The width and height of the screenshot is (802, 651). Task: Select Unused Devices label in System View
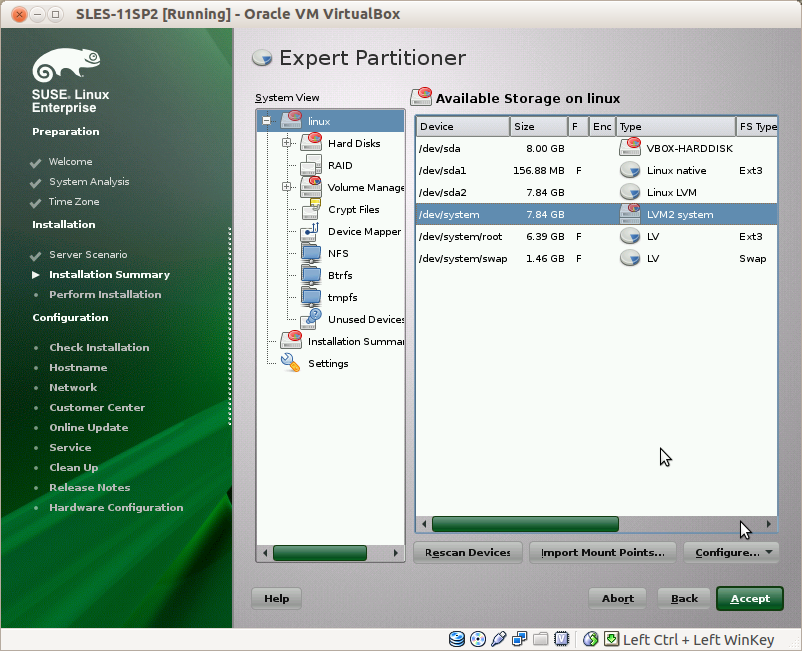(x=366, y=319)
